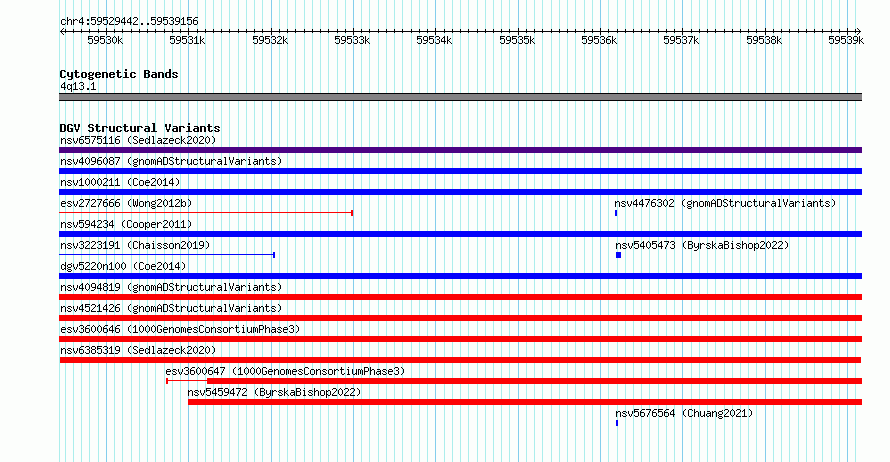Screen dimensions: 890x462
Task: Click the 59535k ruler tick label
Action: tap(517, 40)
